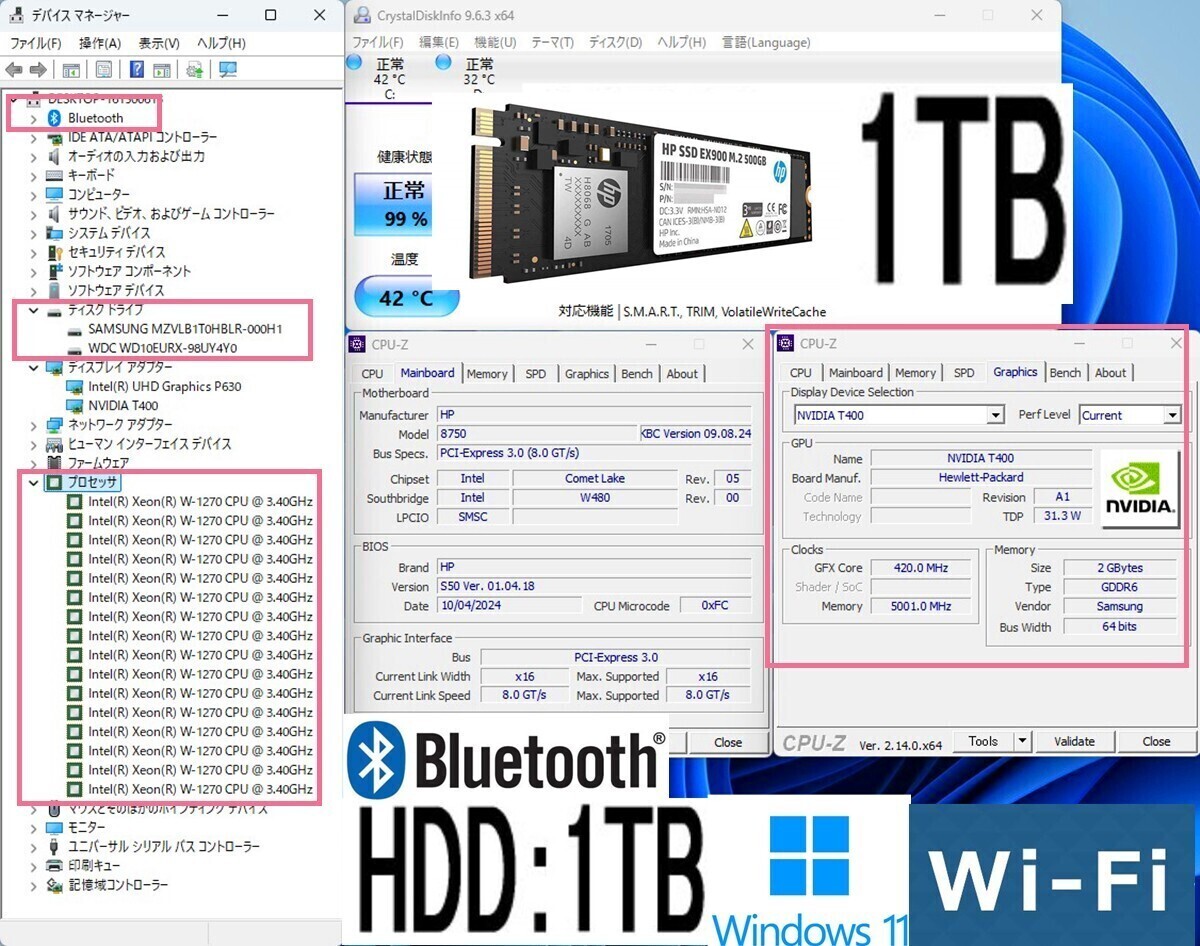Click the printer icon beside 印刷キュー
The width and height of the screenshot is (1200, 946).
click(55, 866)
